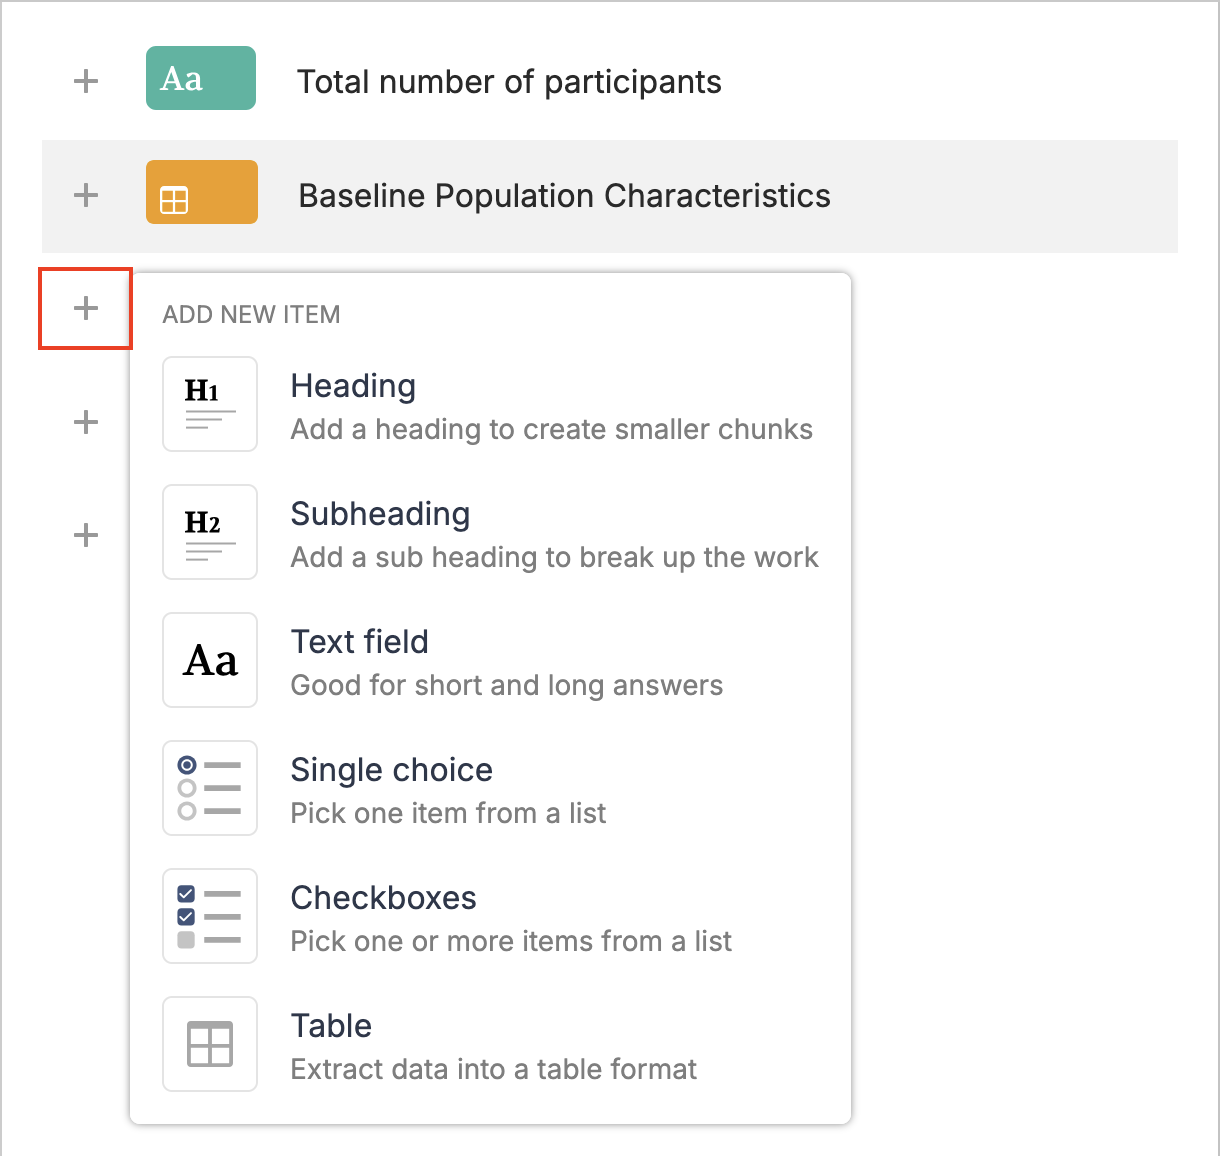Click plus beside Total number of participants

point(86,81)
